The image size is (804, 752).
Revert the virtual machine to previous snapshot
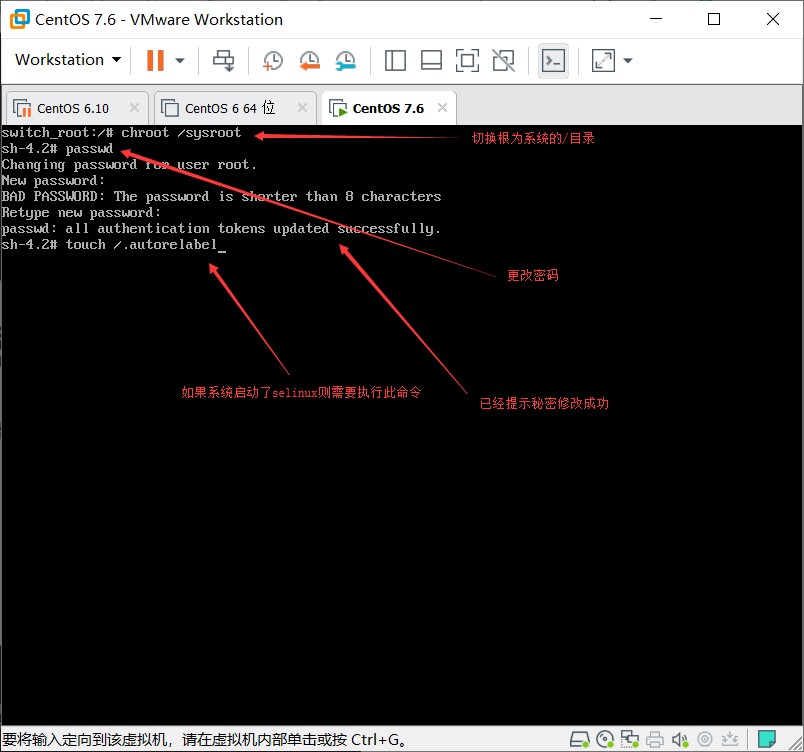(309, 60)
